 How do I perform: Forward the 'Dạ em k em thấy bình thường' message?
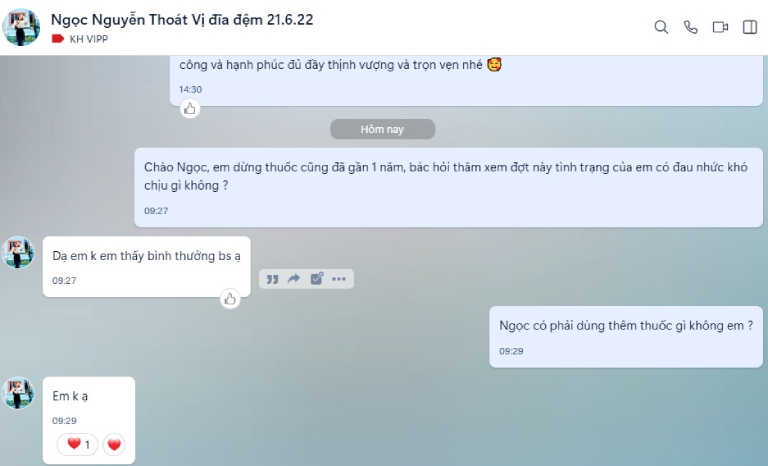pyautogui.click(x=294, y=279)
